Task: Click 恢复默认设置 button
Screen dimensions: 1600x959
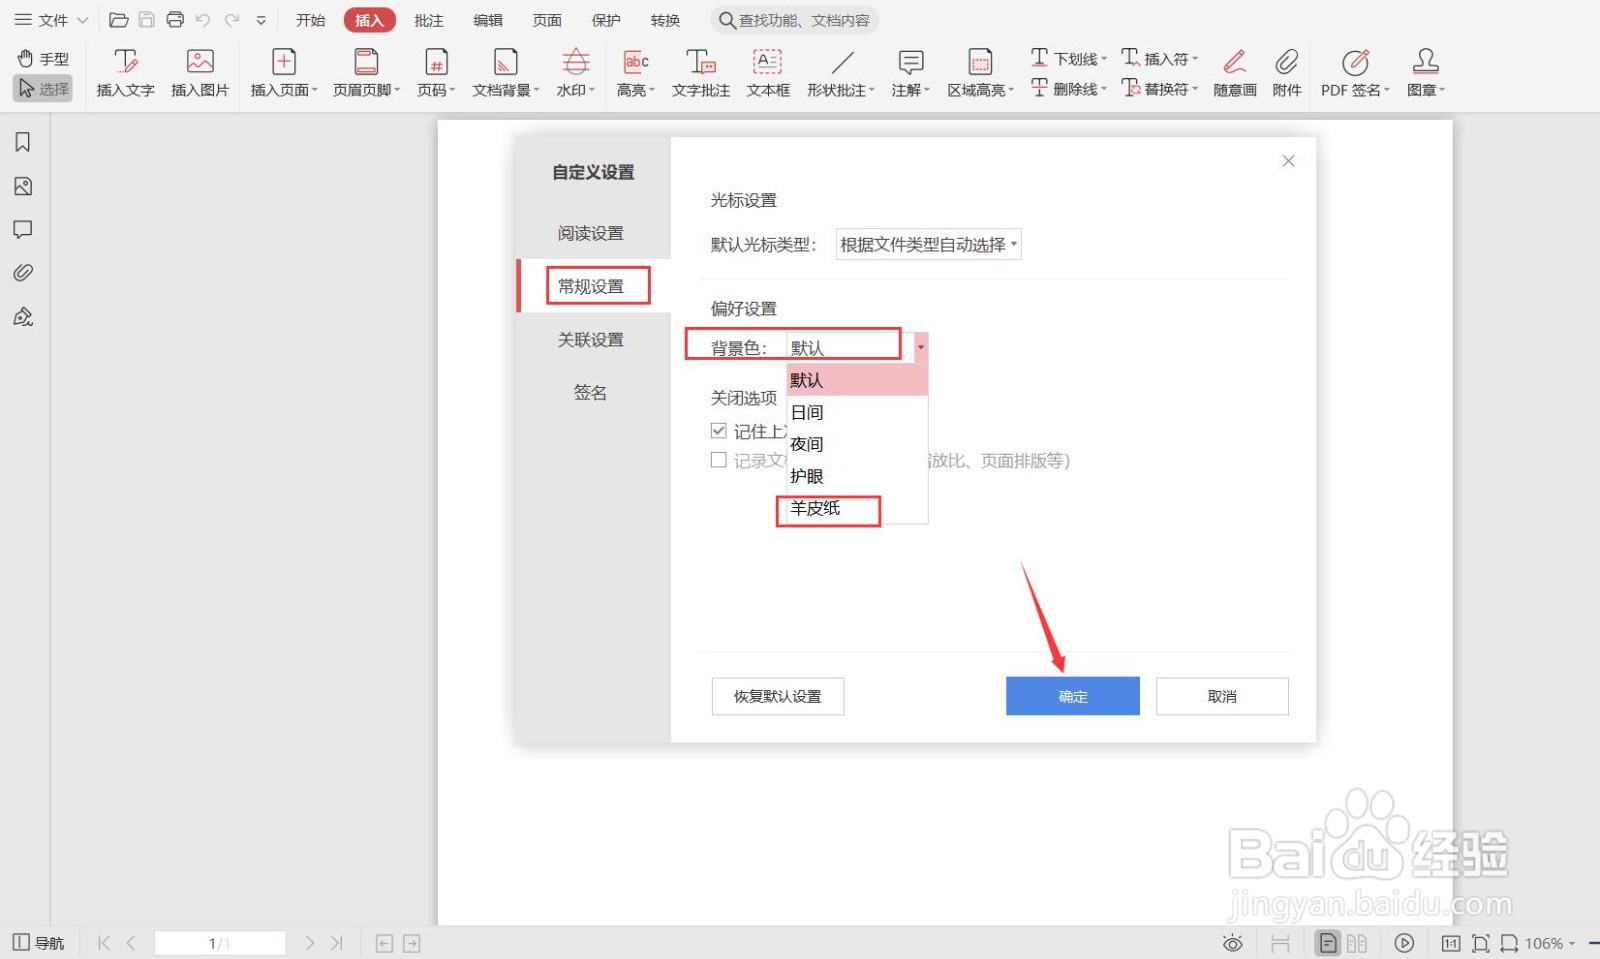Action: [x=778, y=696]
